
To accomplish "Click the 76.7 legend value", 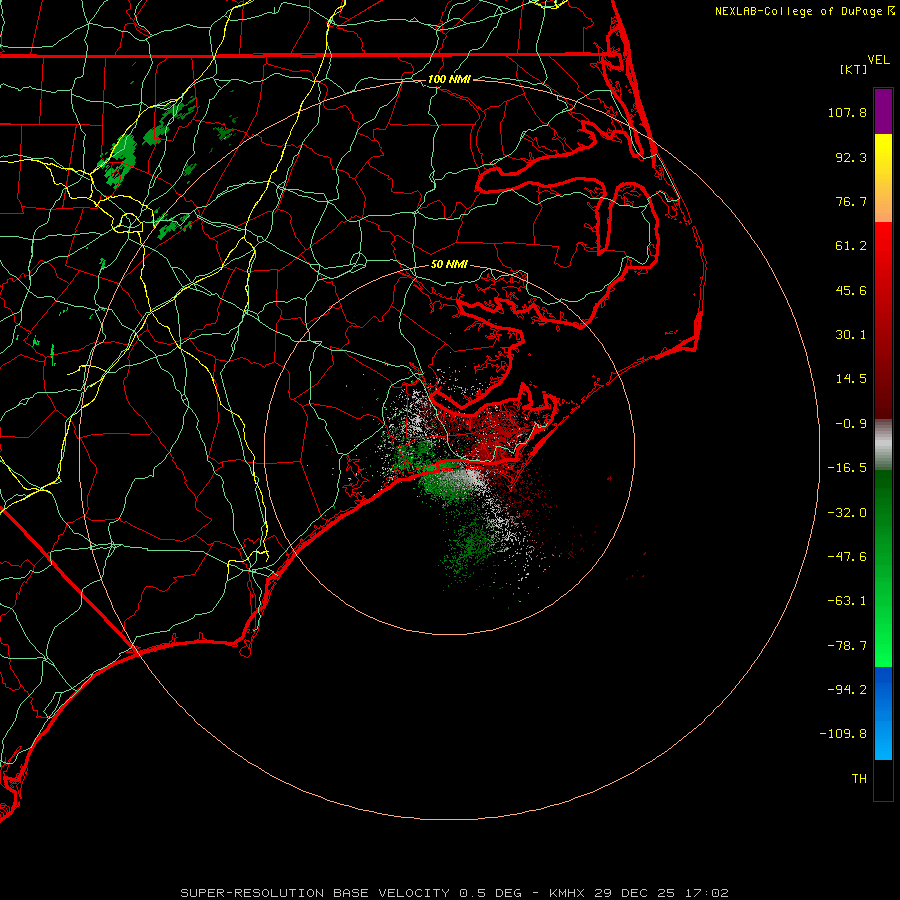I will point(851,201).
